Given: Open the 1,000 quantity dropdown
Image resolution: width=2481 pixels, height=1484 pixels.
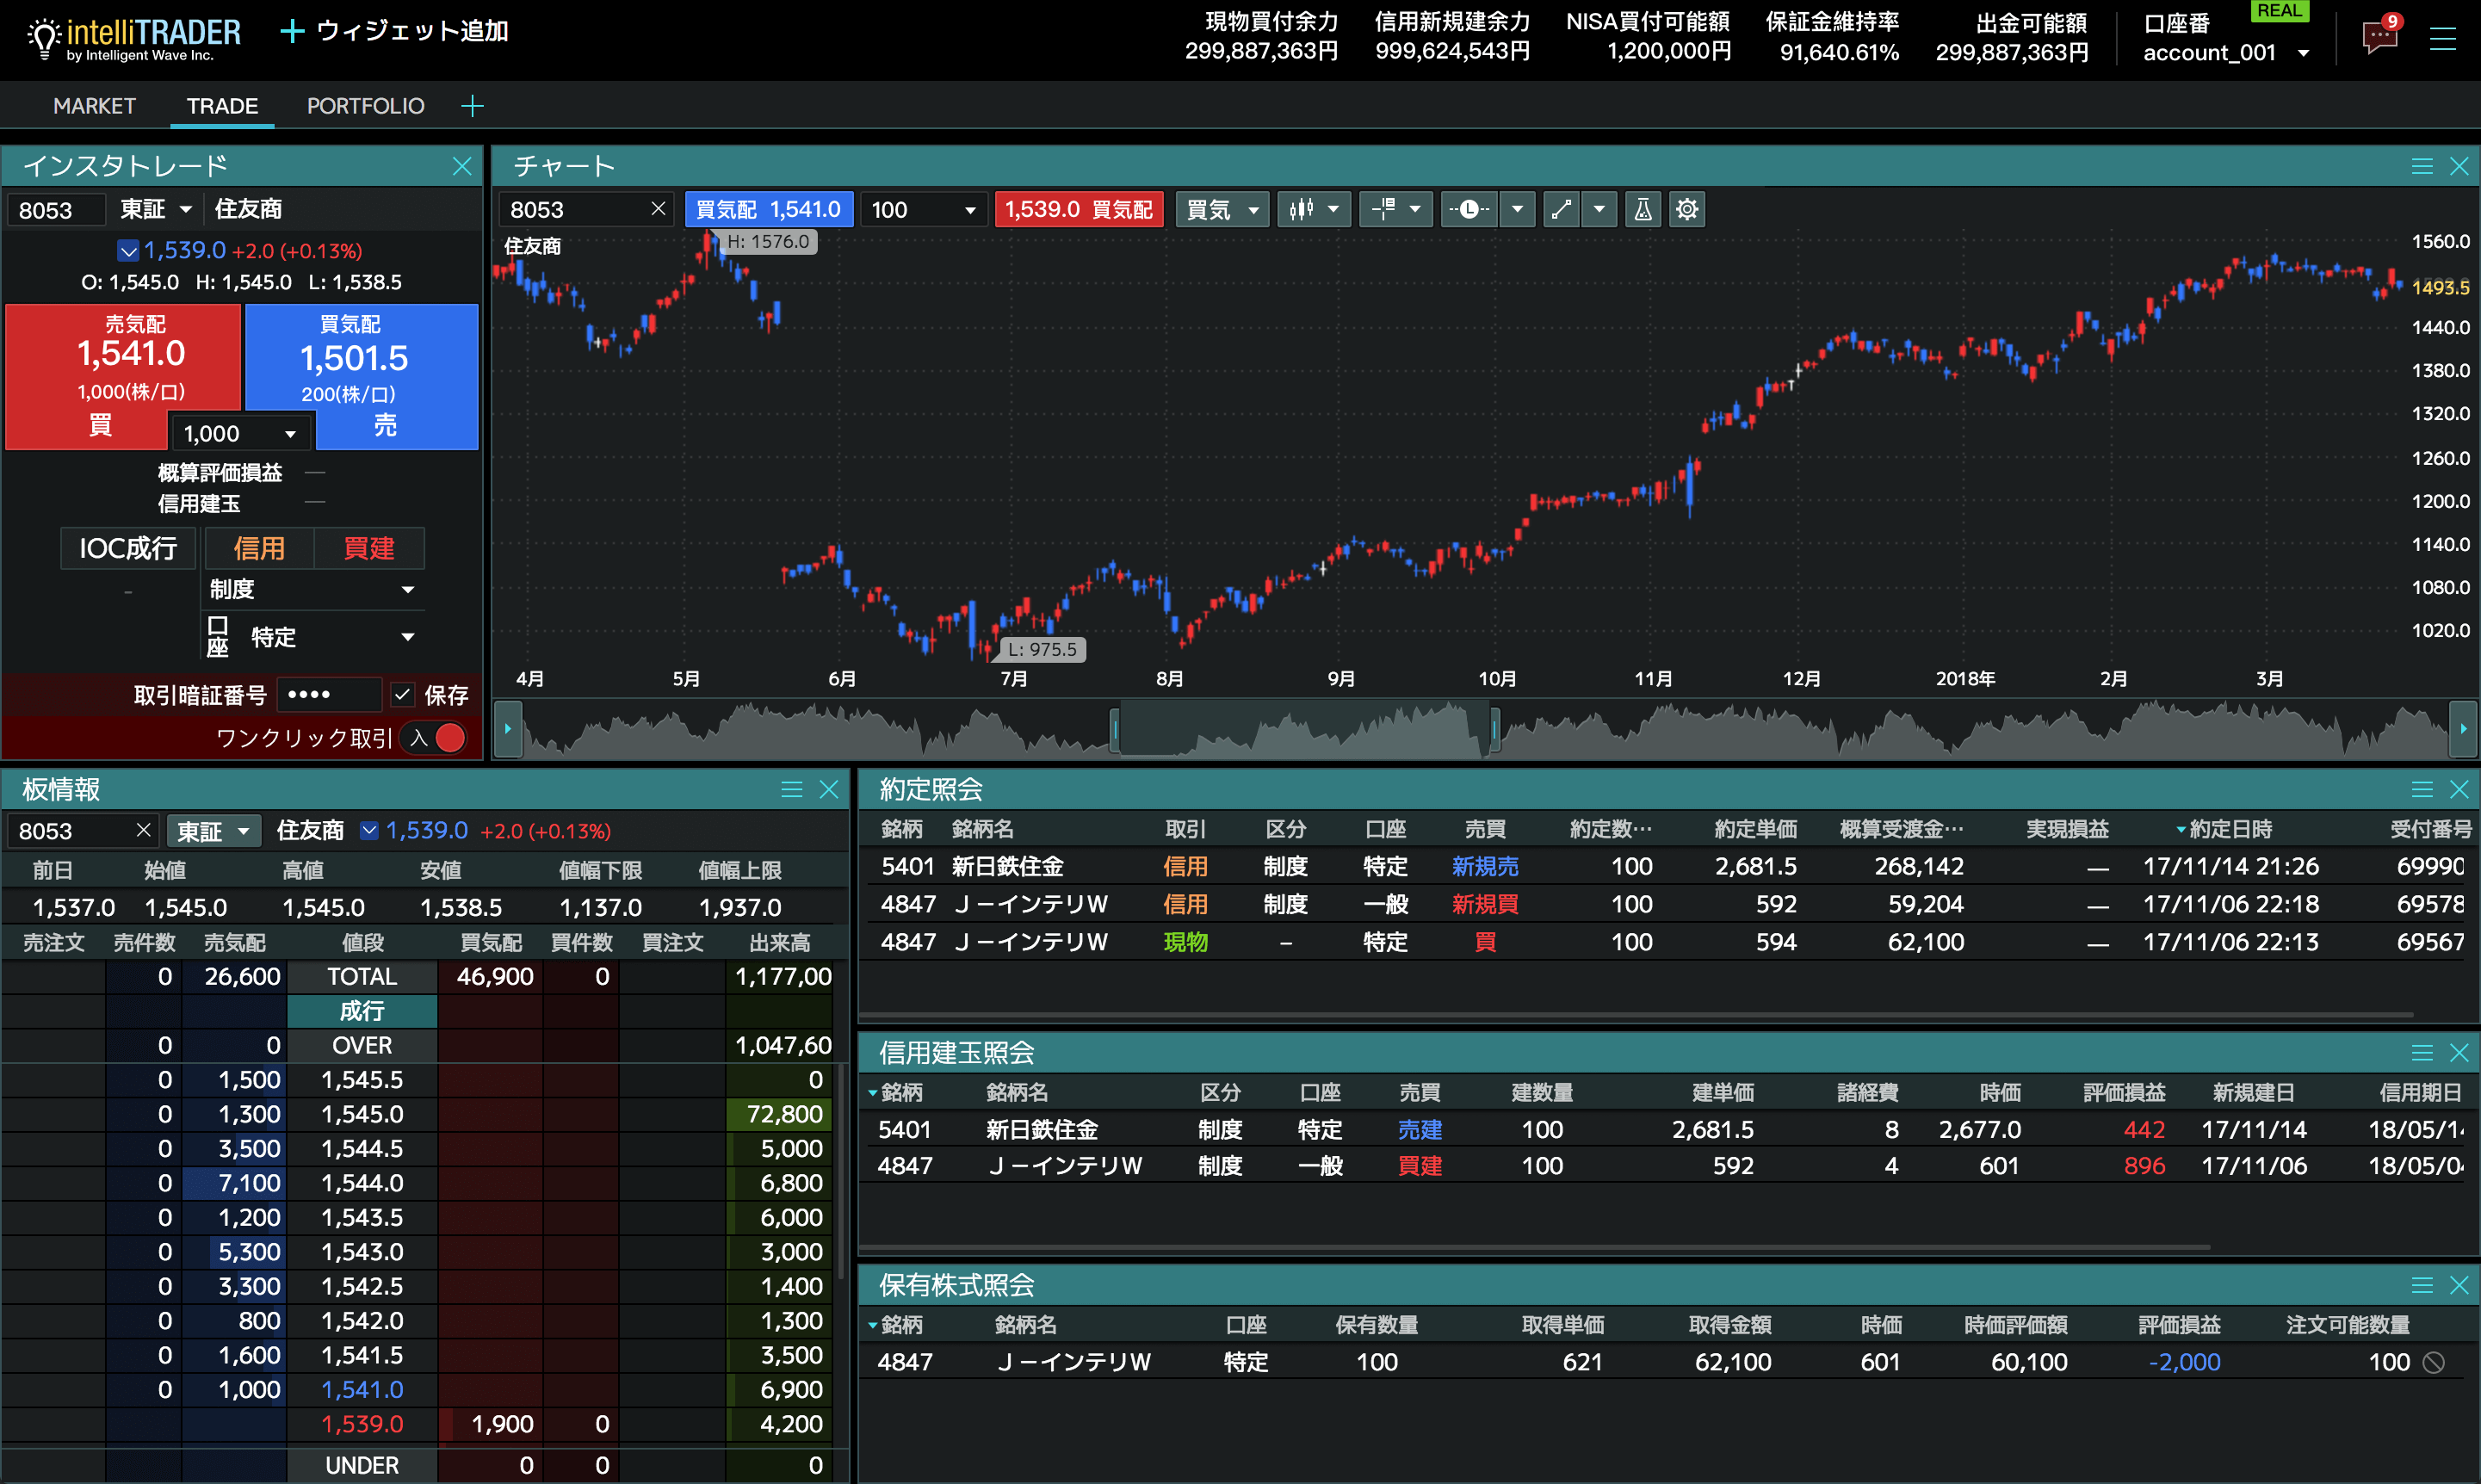Looking at the screenshot, I should [241, 433].
